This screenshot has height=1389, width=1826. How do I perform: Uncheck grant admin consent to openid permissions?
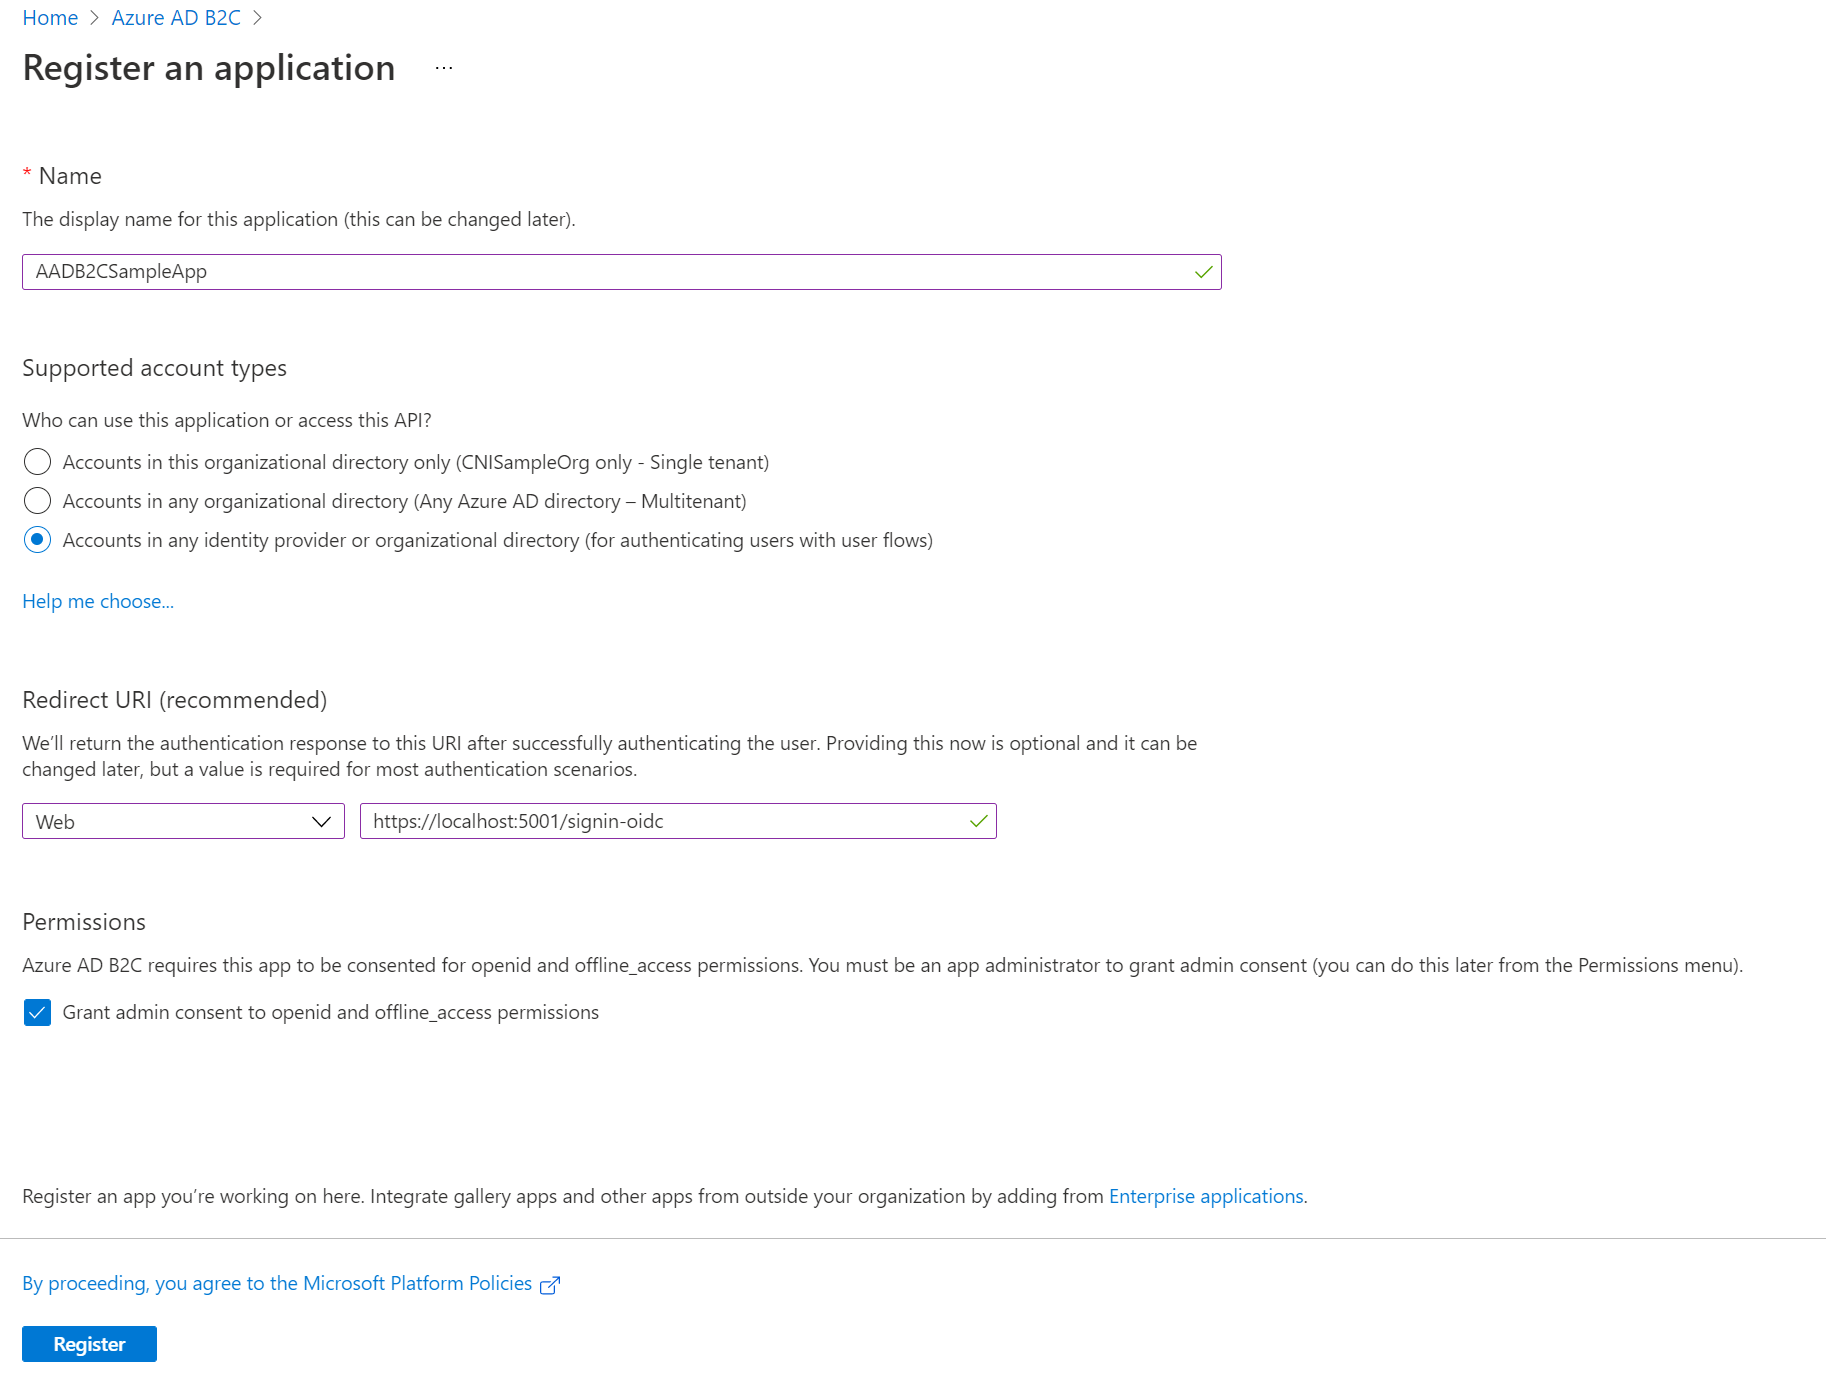(x=37, y=1012)
